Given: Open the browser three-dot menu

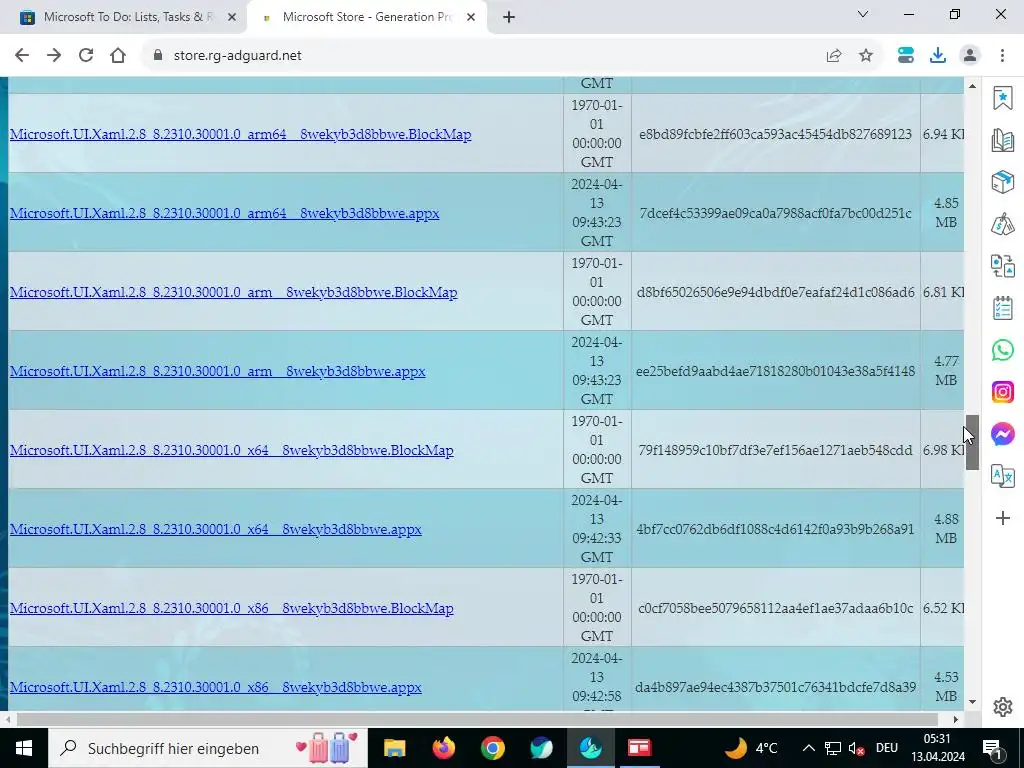Looking at the screenshot, I should point(1002,56).
